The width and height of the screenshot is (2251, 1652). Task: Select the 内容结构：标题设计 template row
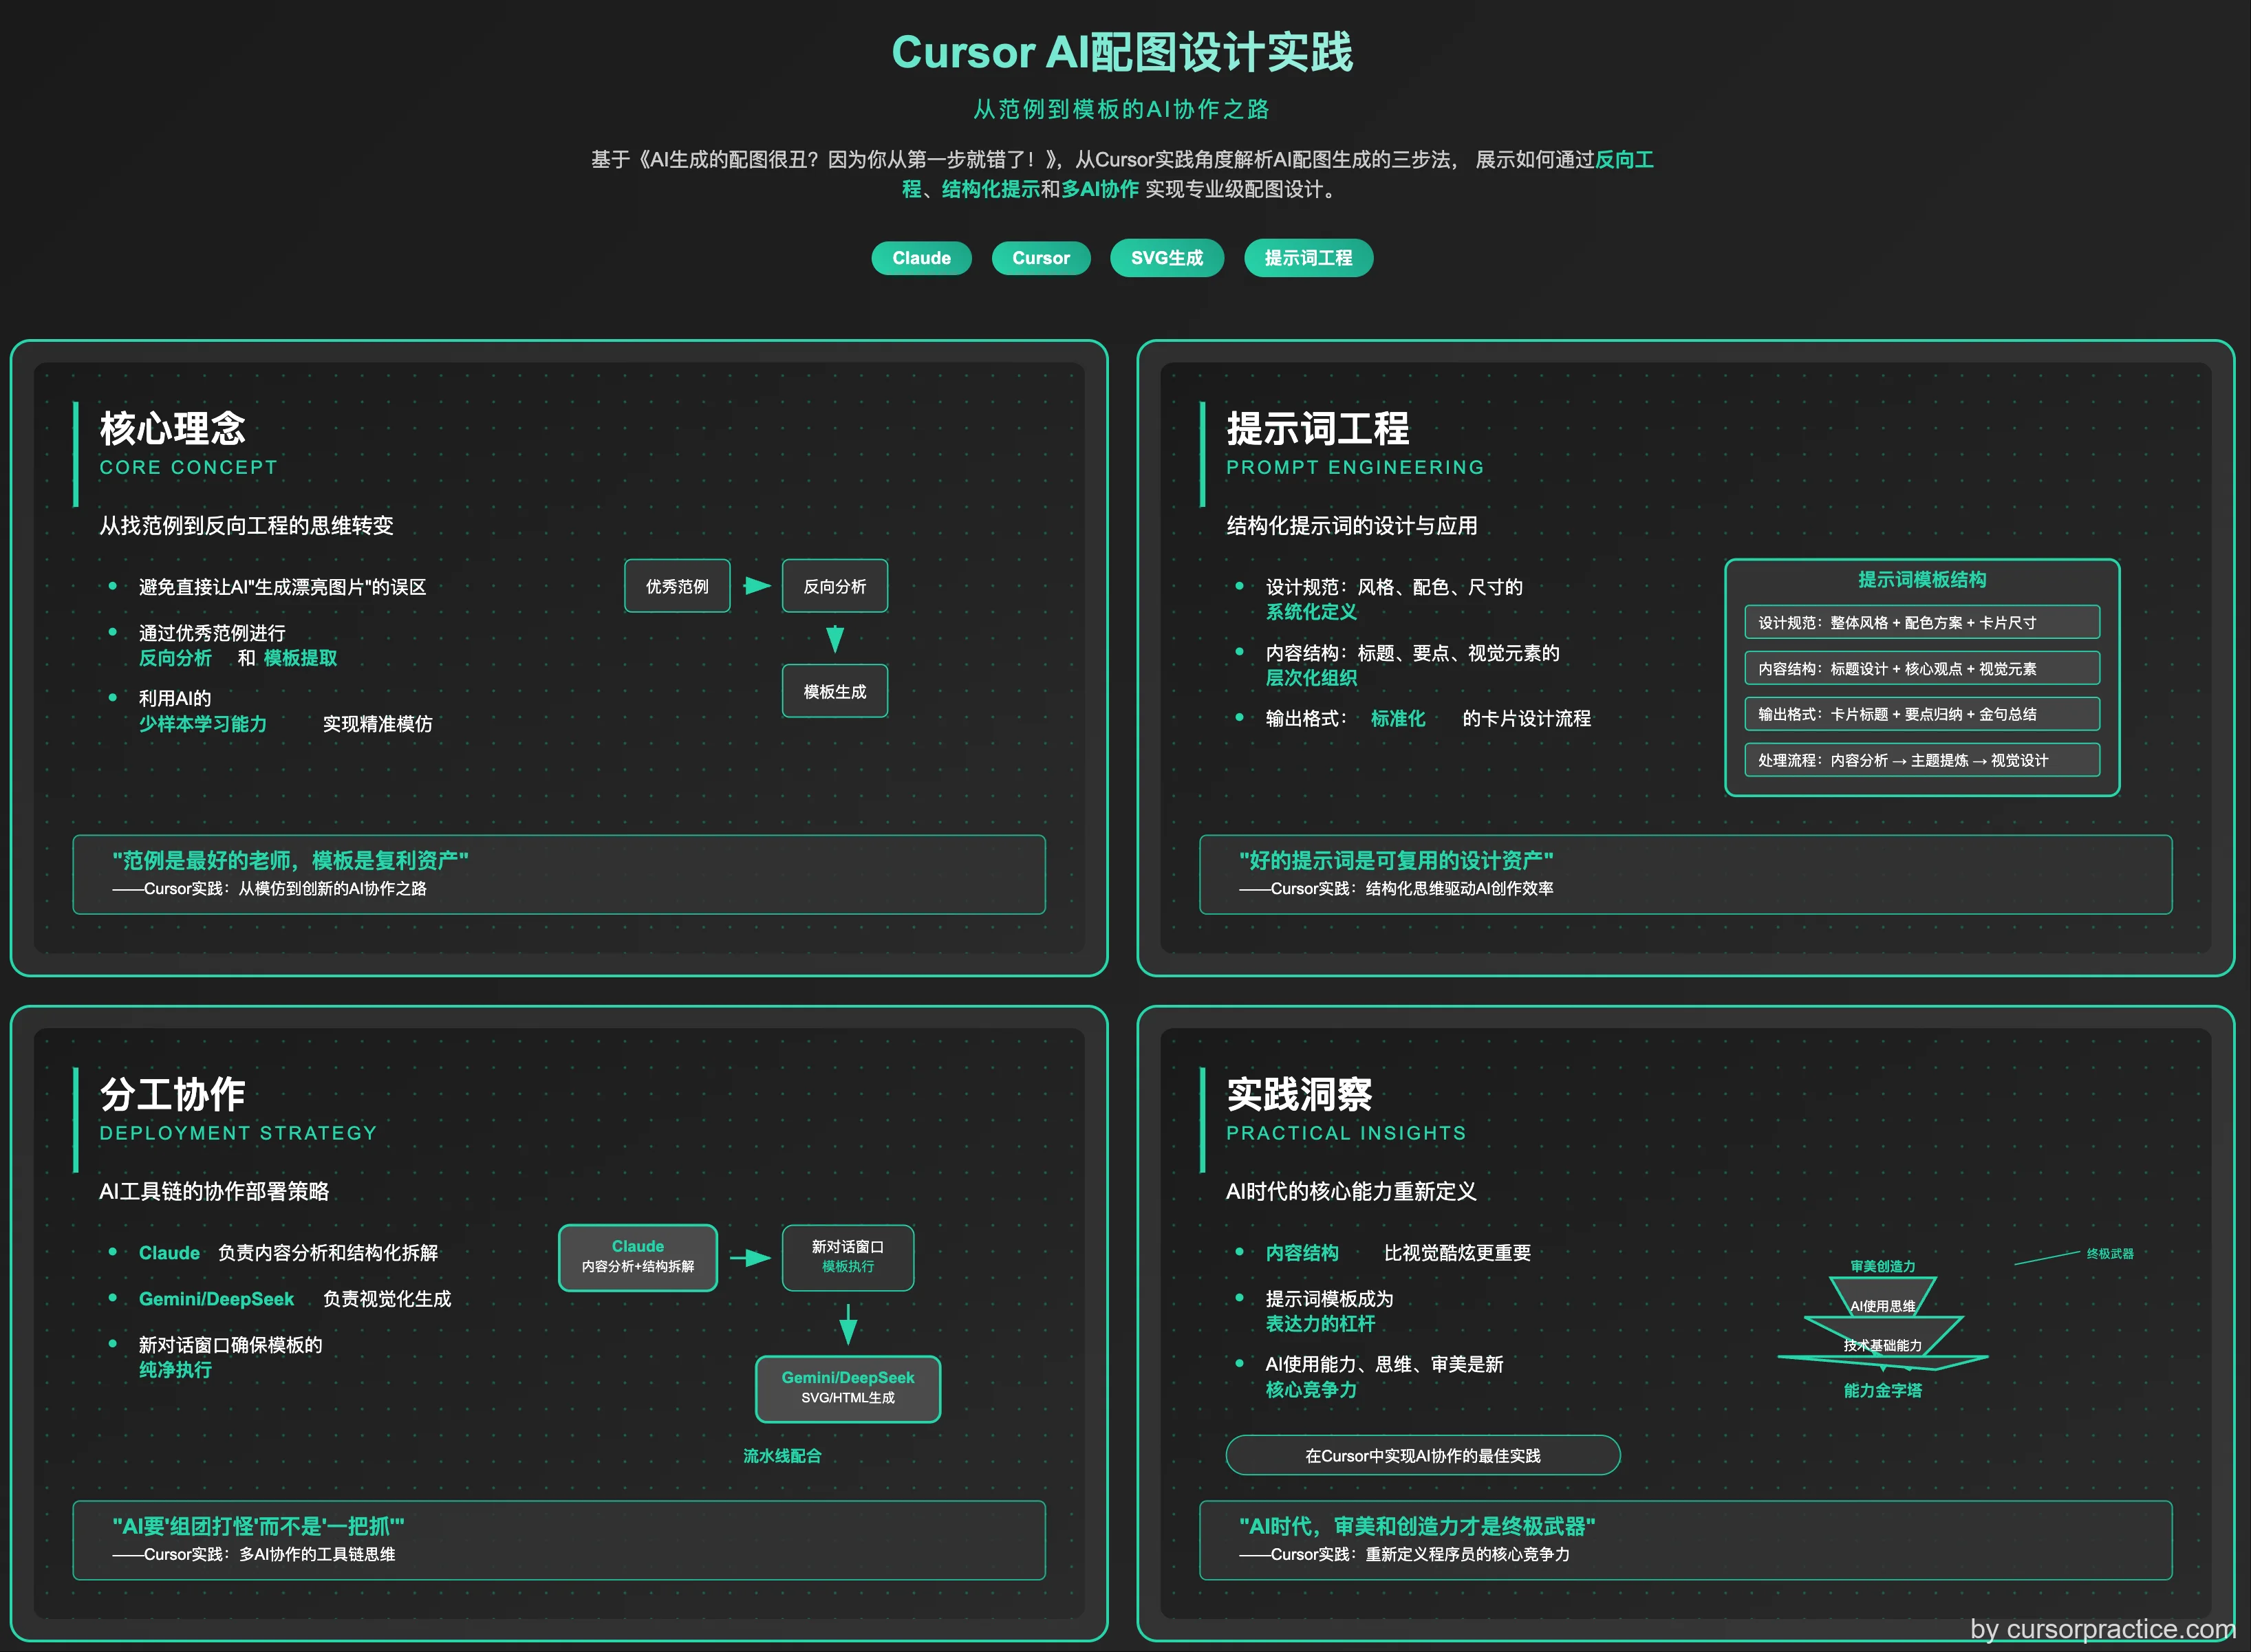pyautogui.click(x=1922, y=668)
